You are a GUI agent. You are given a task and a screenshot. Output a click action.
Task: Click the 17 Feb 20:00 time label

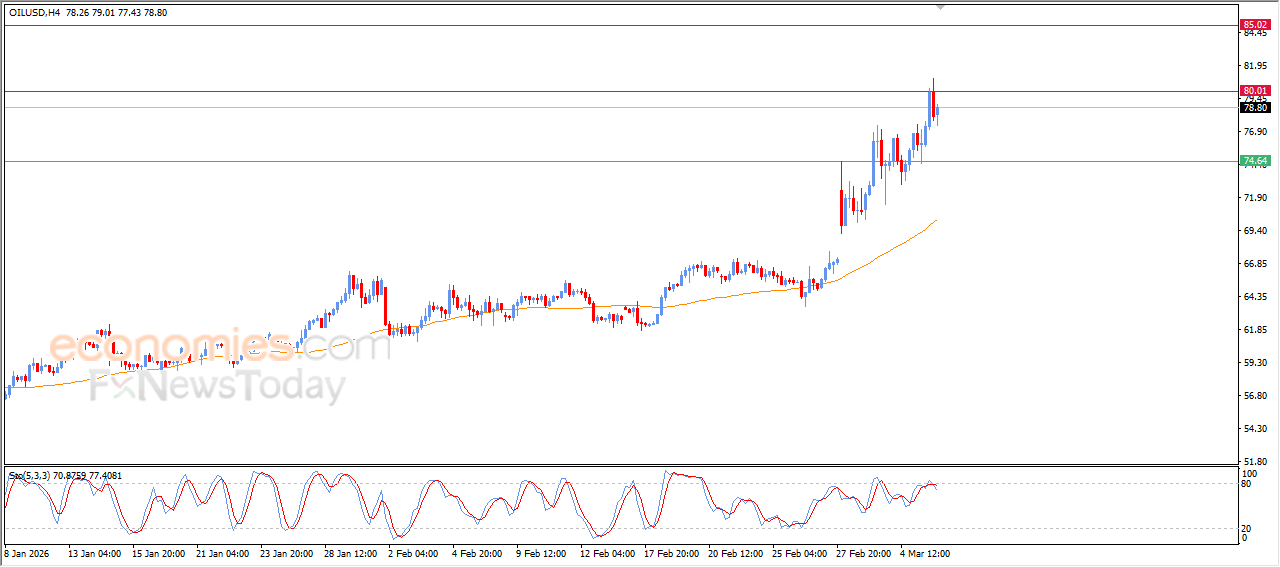(670, 552)
